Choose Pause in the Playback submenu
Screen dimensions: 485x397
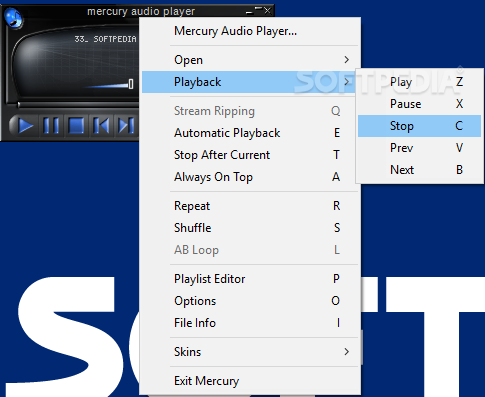pos(419,104)
